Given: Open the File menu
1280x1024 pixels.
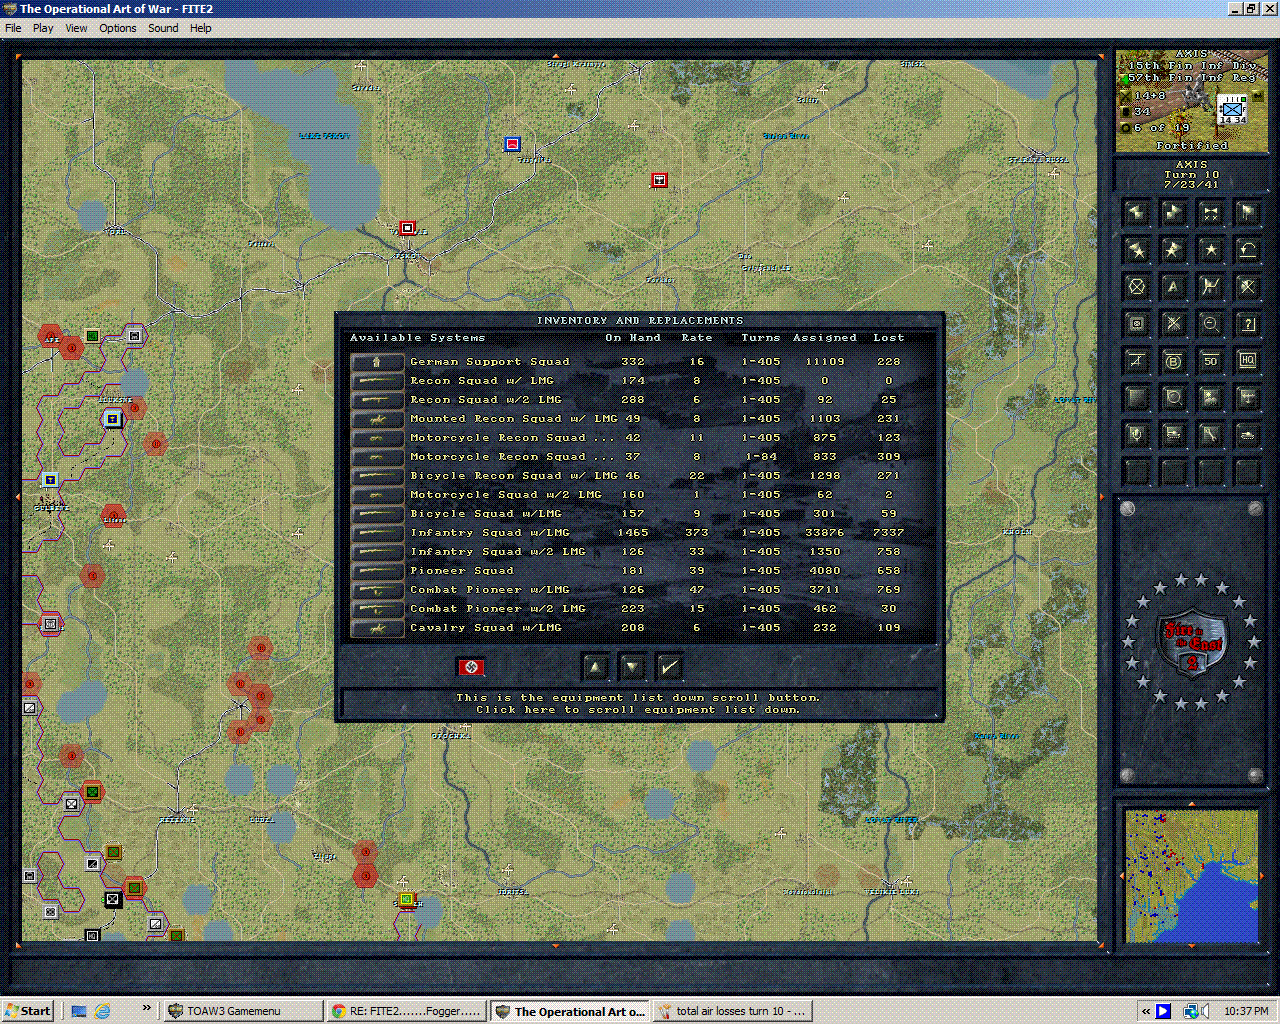Looking at the screenshot, I should point(13,28).
